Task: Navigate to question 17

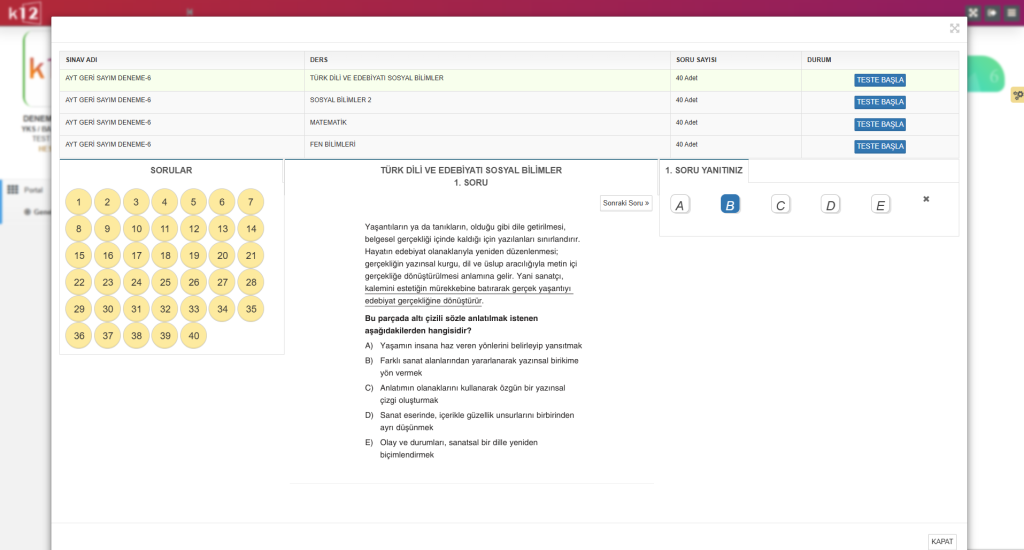Action: point(136,255)
